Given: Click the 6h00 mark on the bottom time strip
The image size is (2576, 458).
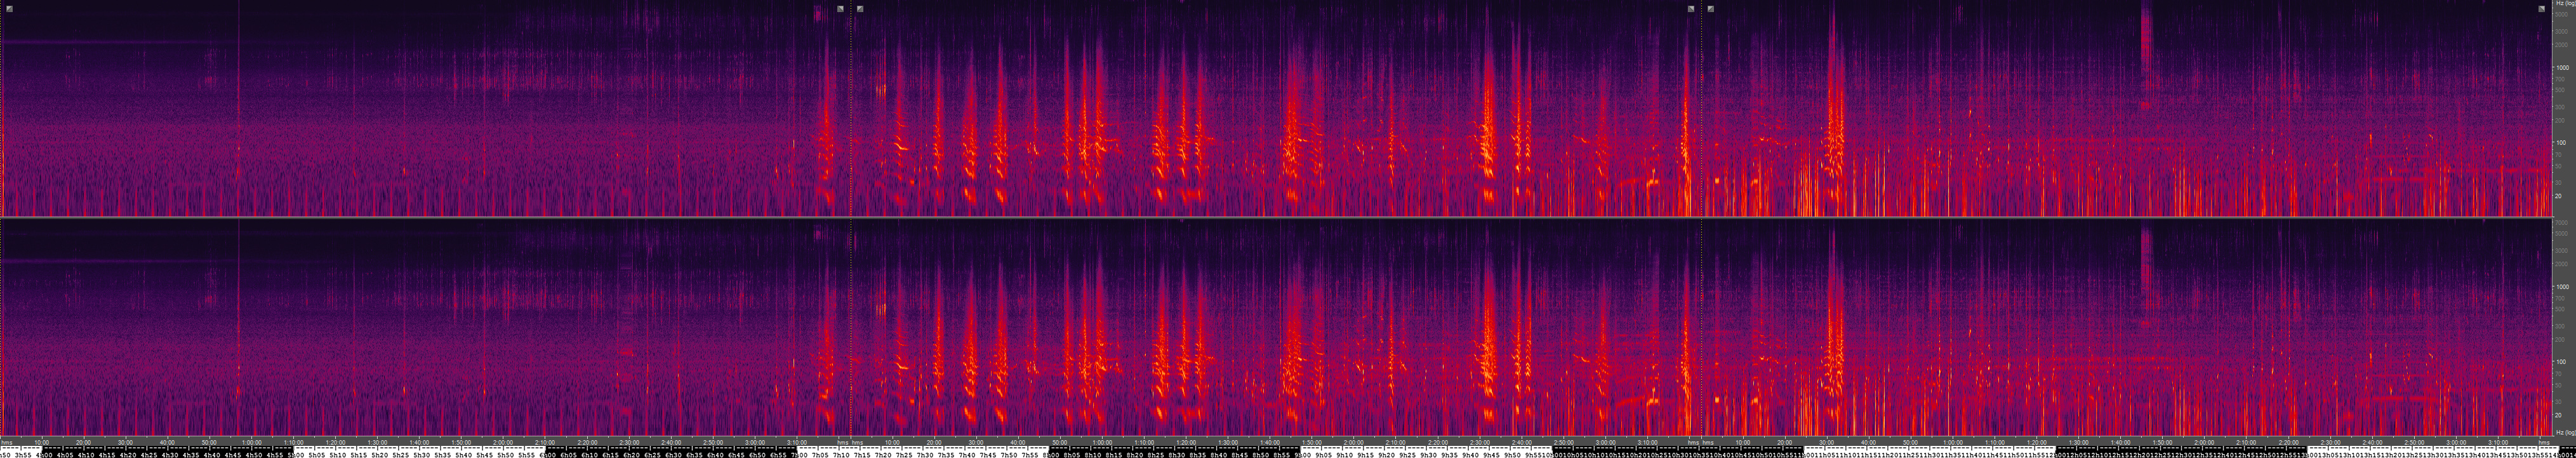Looking at the screenshot, I should click(547, 453).
